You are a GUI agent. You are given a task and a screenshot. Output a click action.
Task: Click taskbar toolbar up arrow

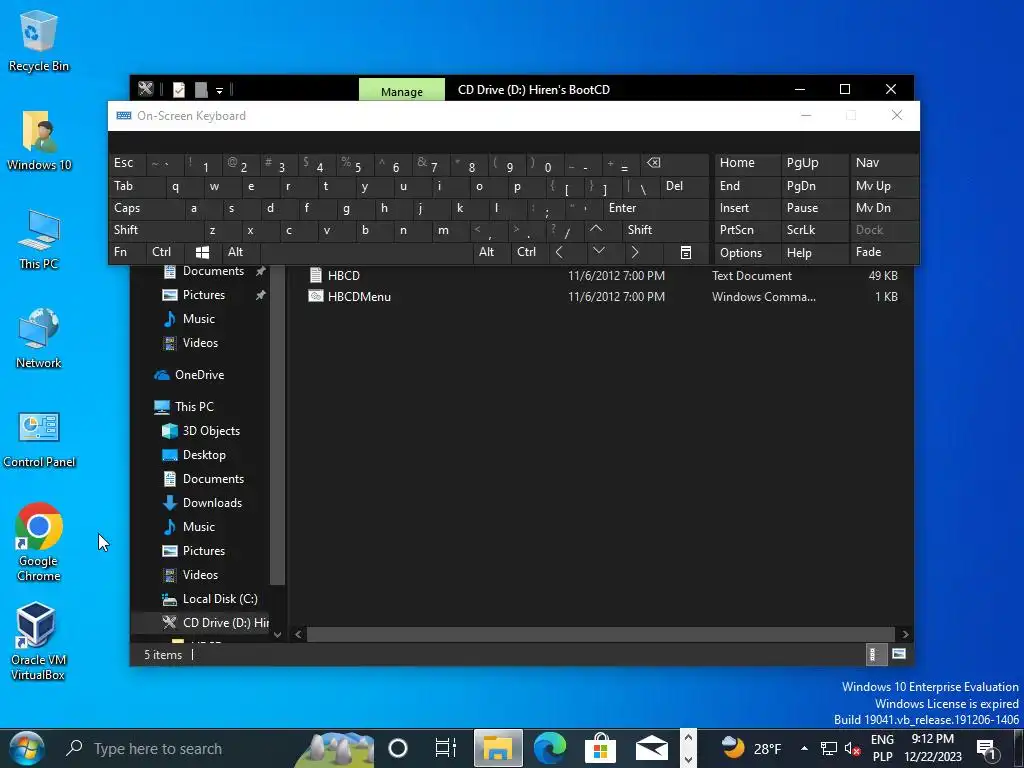(x=688, y=739)
